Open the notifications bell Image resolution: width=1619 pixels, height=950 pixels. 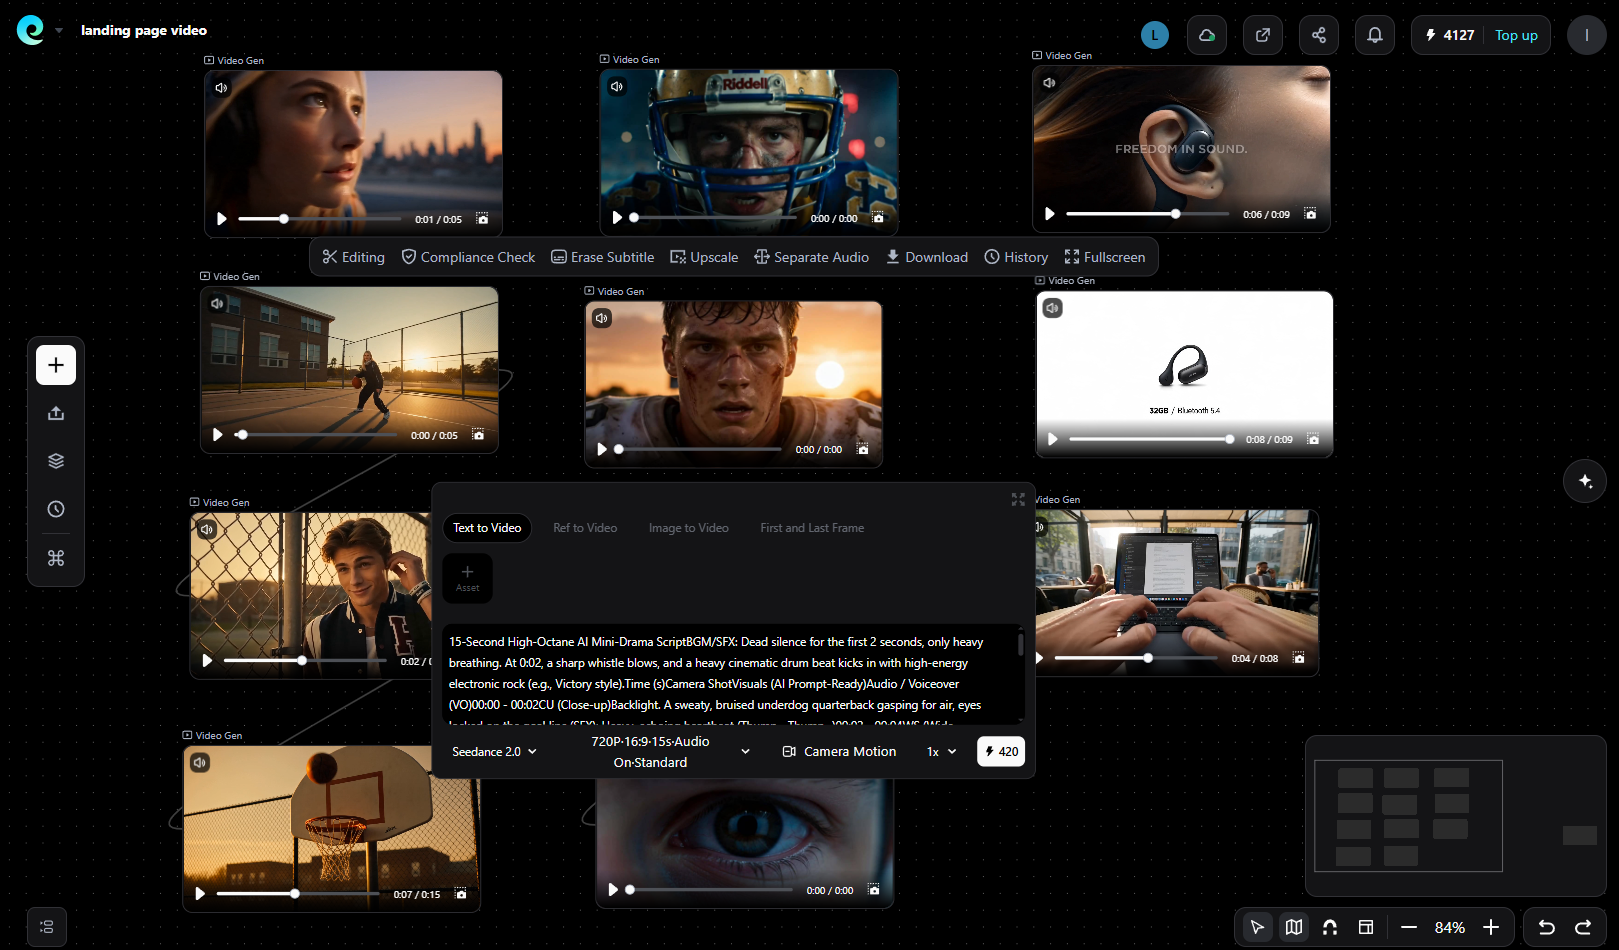pos(1375,35)
